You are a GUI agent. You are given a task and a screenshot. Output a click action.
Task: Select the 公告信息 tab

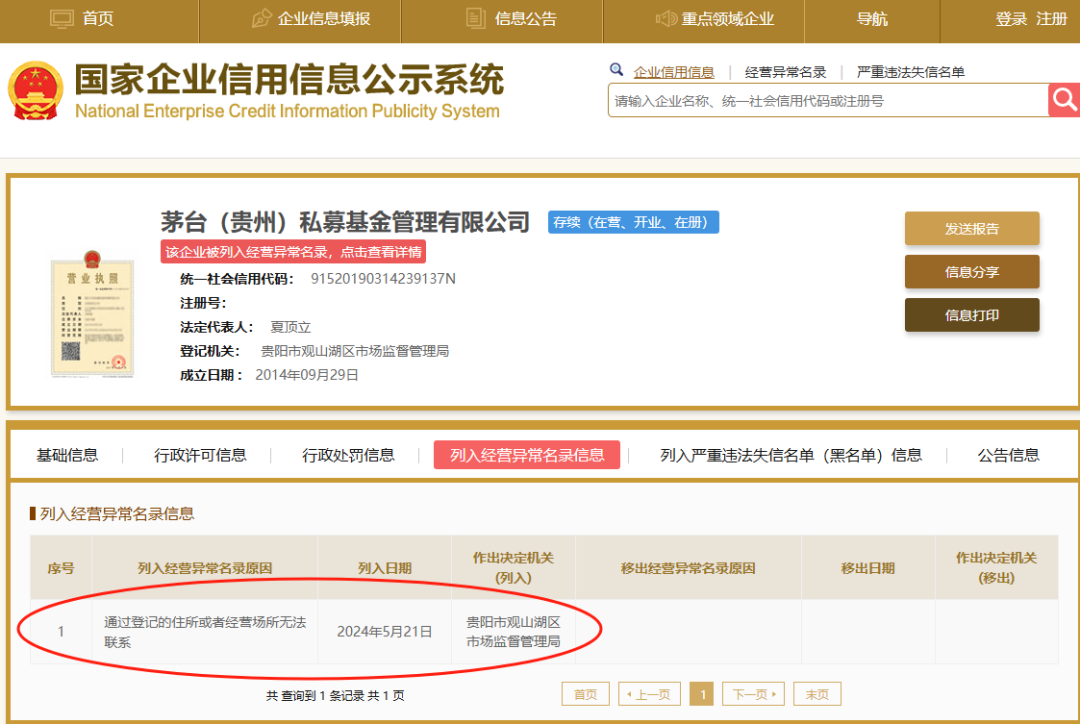tap(1007, 454)
